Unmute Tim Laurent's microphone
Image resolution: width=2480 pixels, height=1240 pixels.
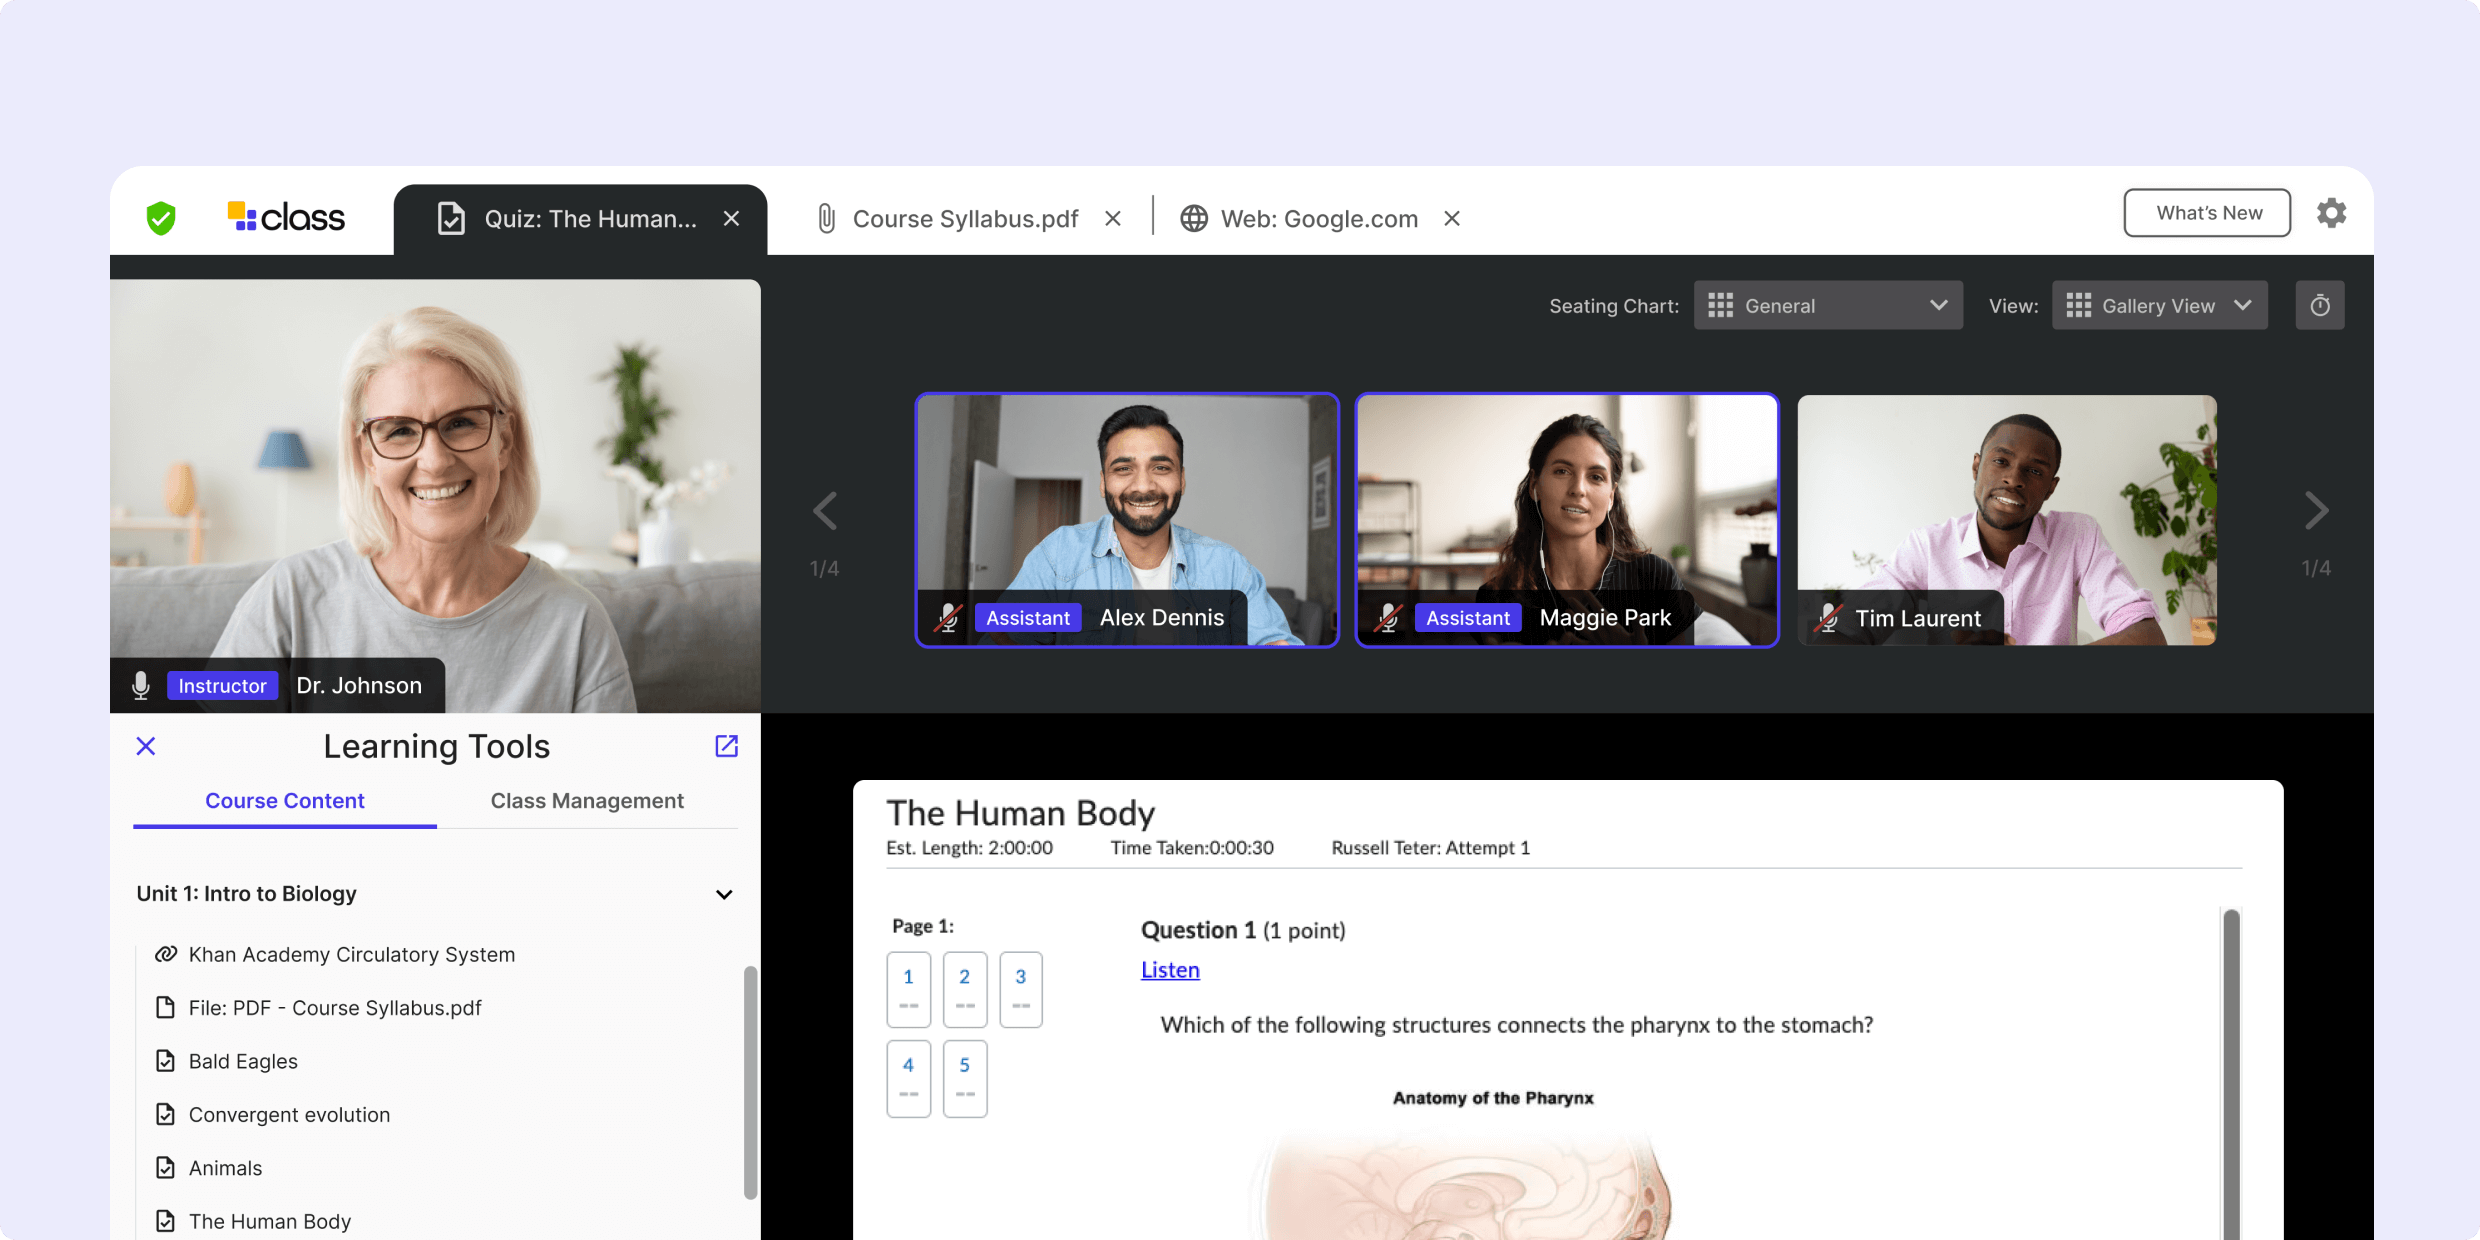coord(1828,617)
